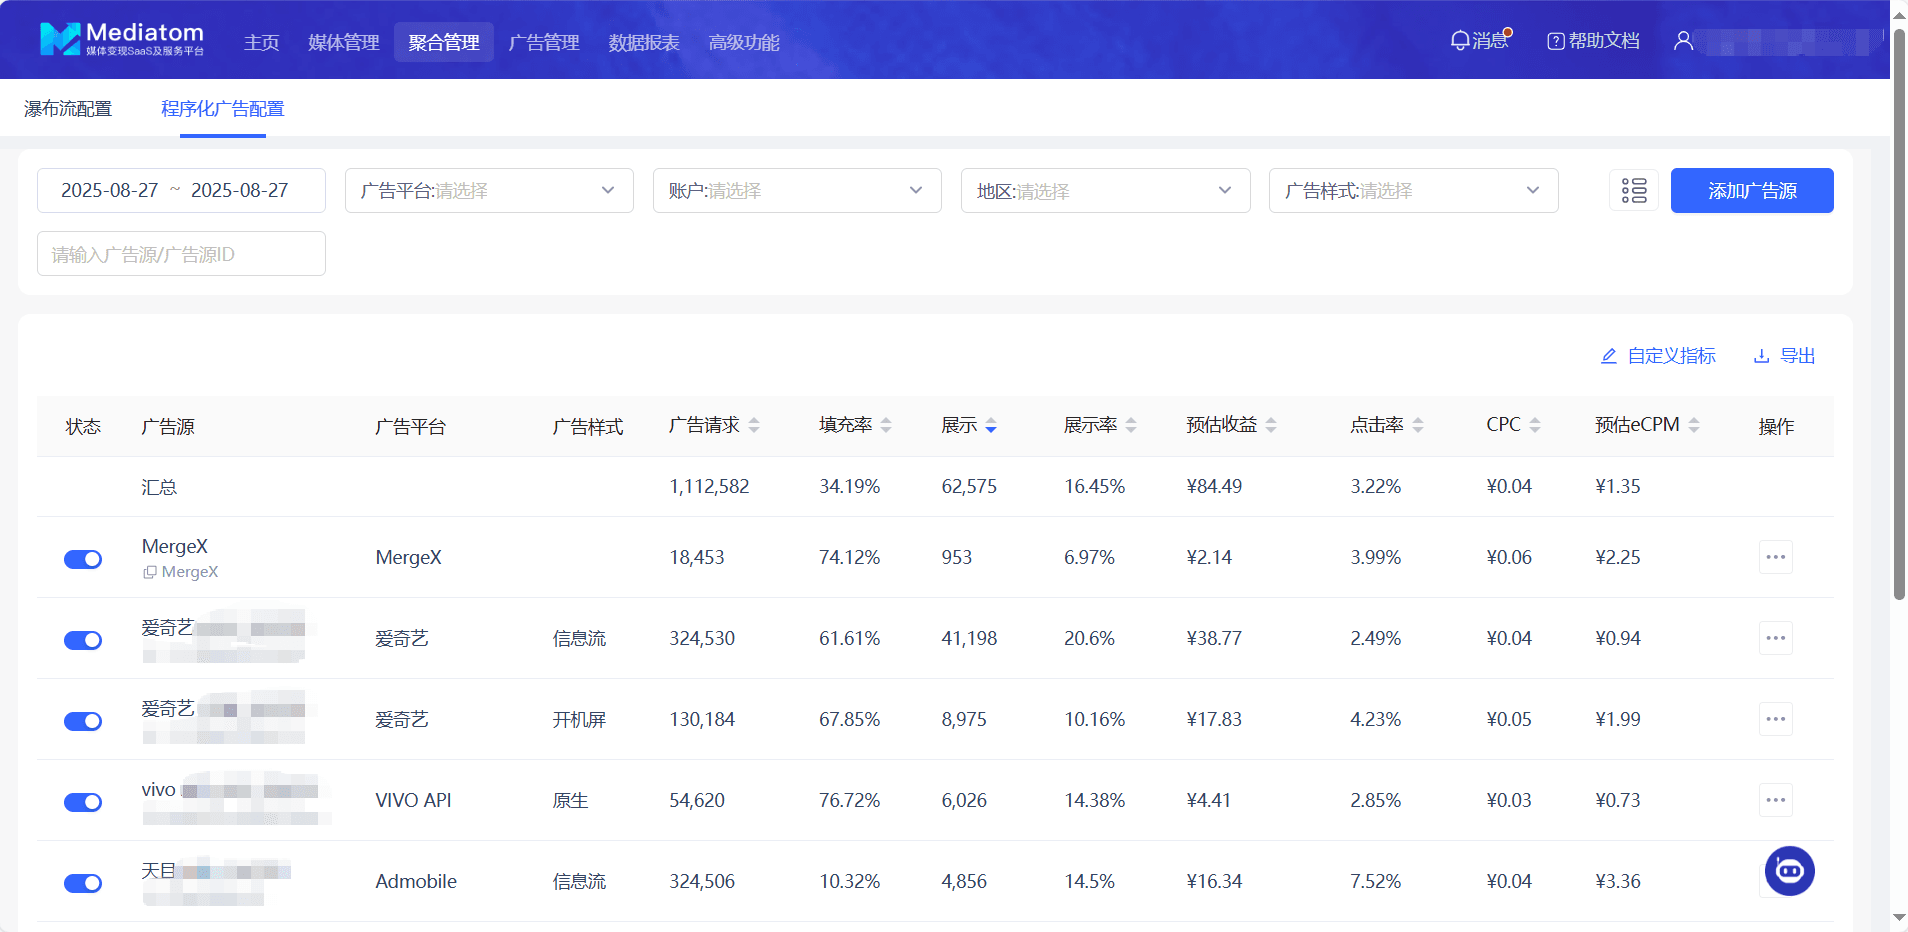The height and width of the screenshot is (932, 1908).
Task: Copy the MergeX ad source ID
Action: coord(150,573)
